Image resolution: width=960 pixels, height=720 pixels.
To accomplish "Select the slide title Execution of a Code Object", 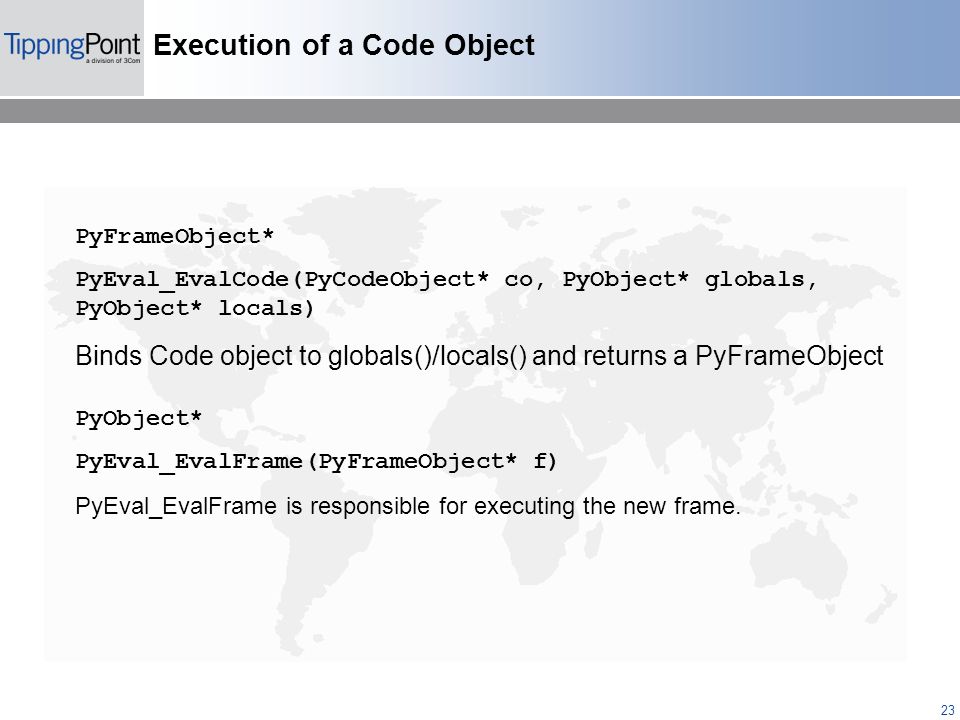I will [343, 45].
